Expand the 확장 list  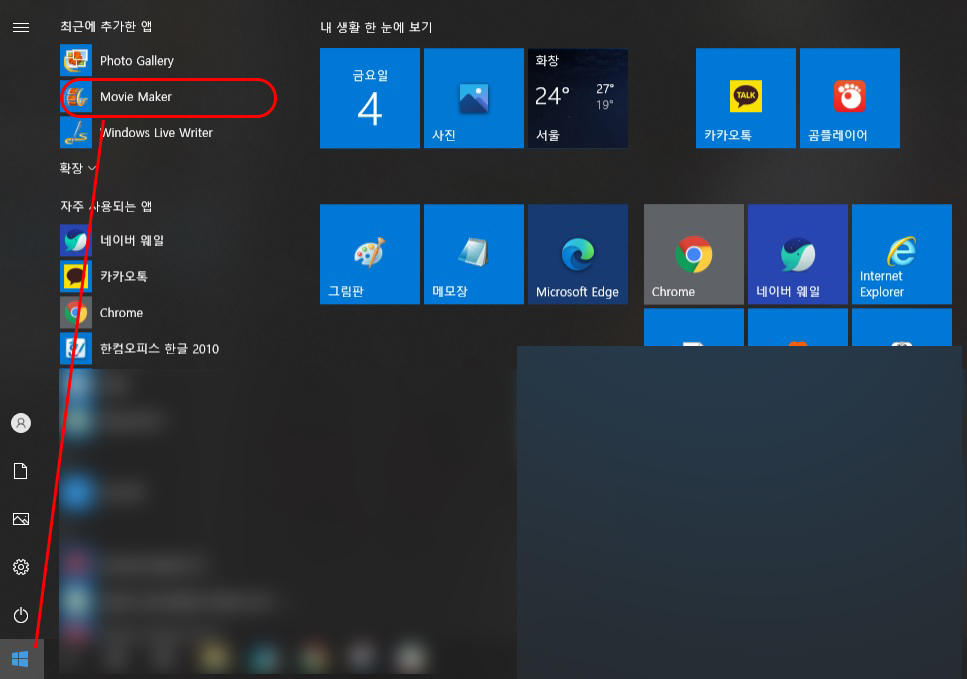(x=78, y=168)
